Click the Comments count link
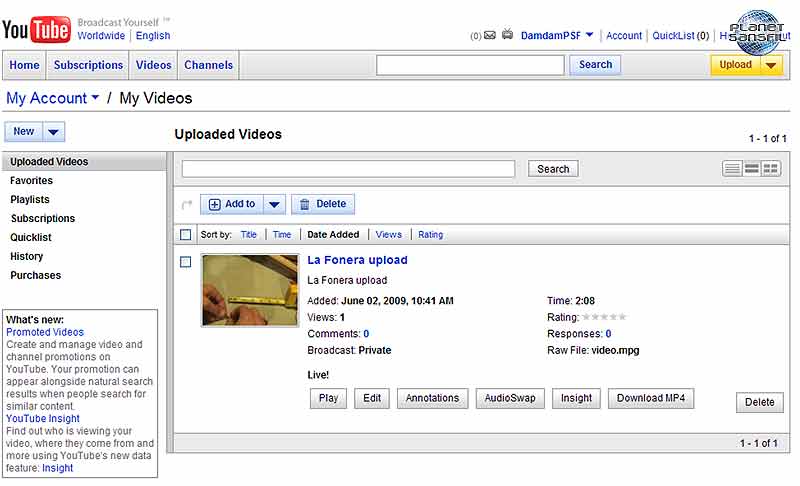 366,334
